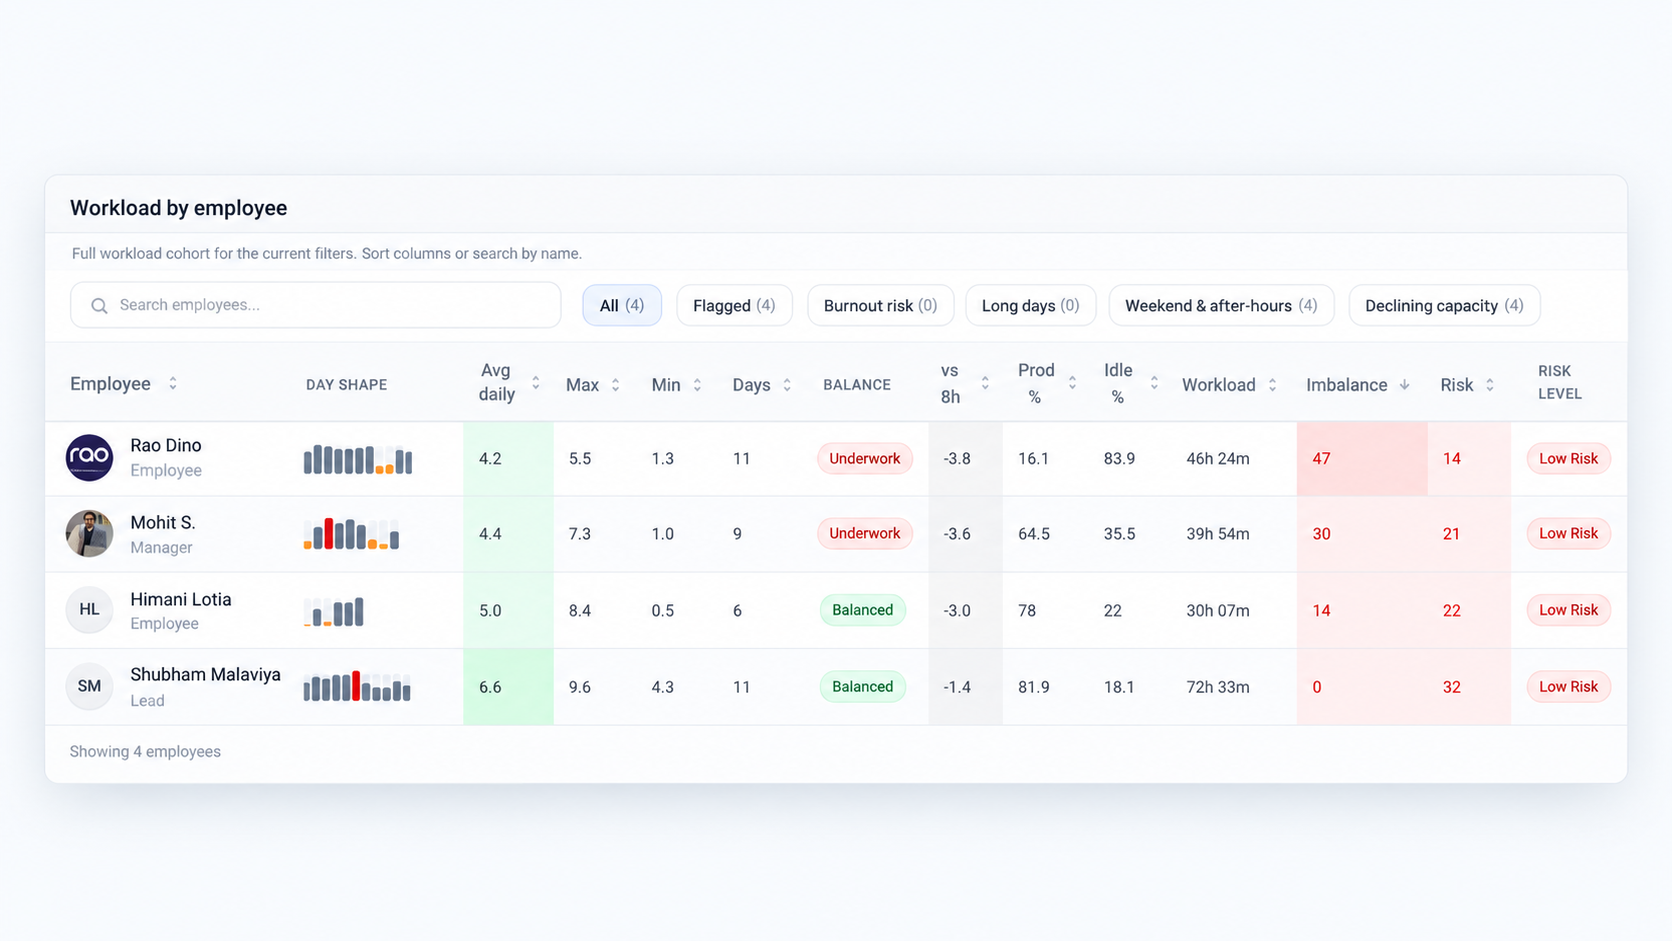
Task: View Rao Dino's day shape chart
Action: (358, 459)
